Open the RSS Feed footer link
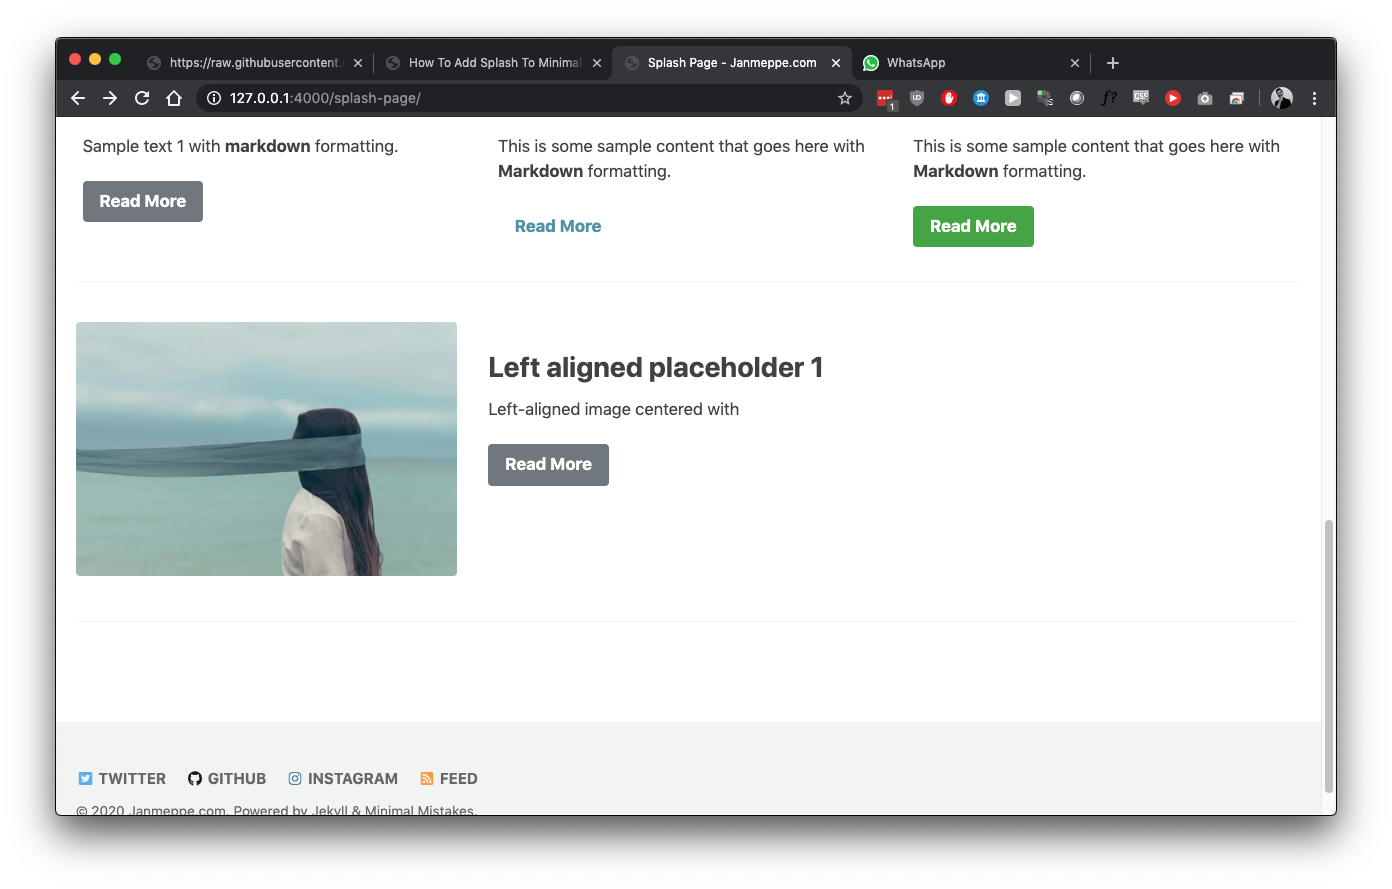 (x=449, y=778)
